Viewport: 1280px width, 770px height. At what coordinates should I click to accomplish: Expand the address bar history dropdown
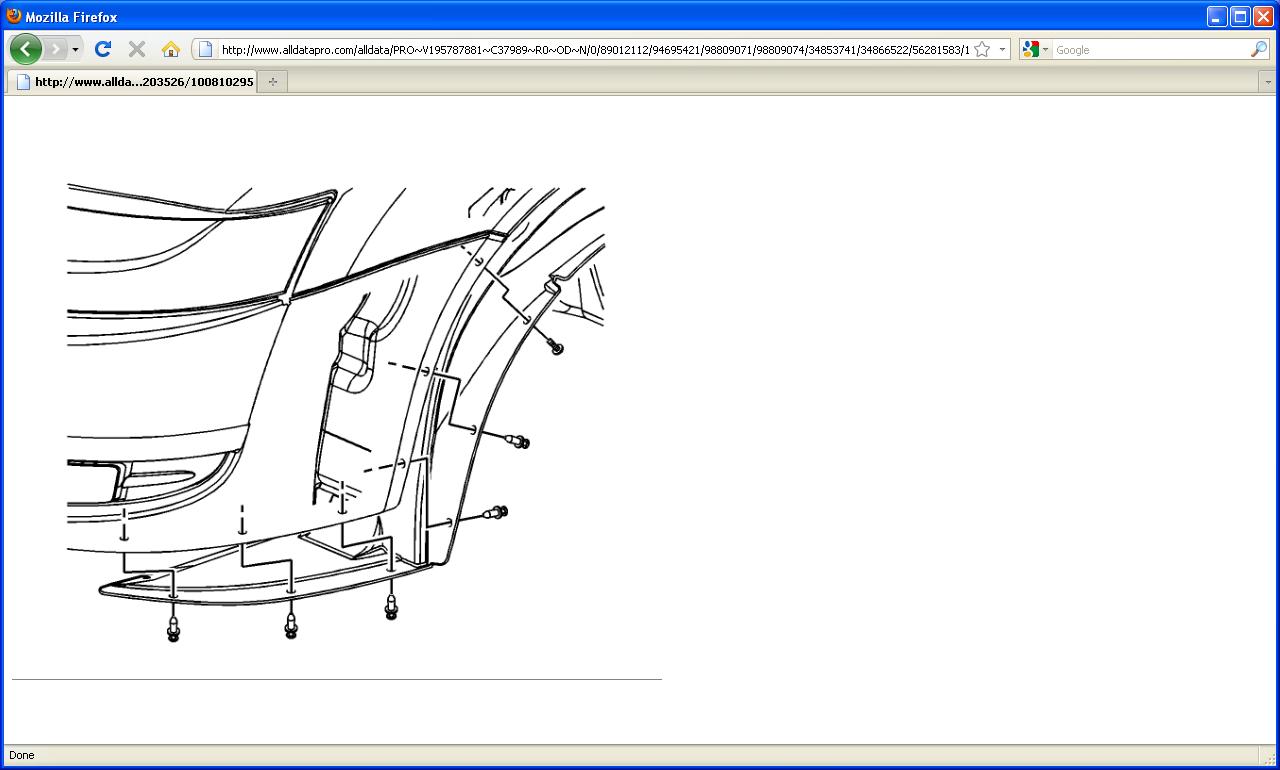coord(1002,49)
